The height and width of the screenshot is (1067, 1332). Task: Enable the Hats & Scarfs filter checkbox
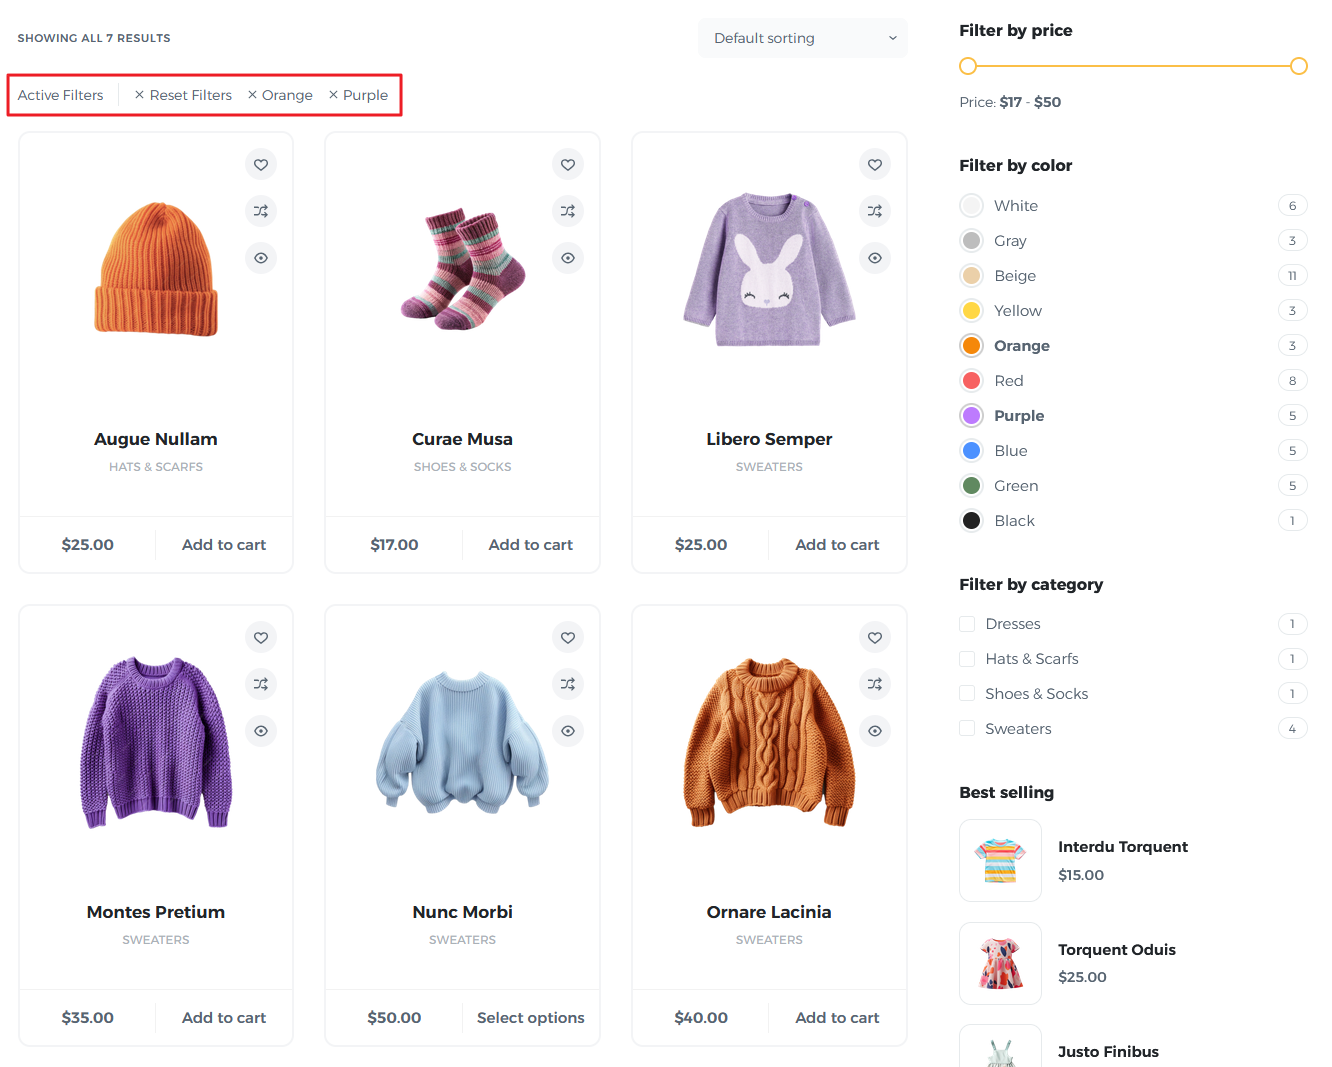click(967, 658)
